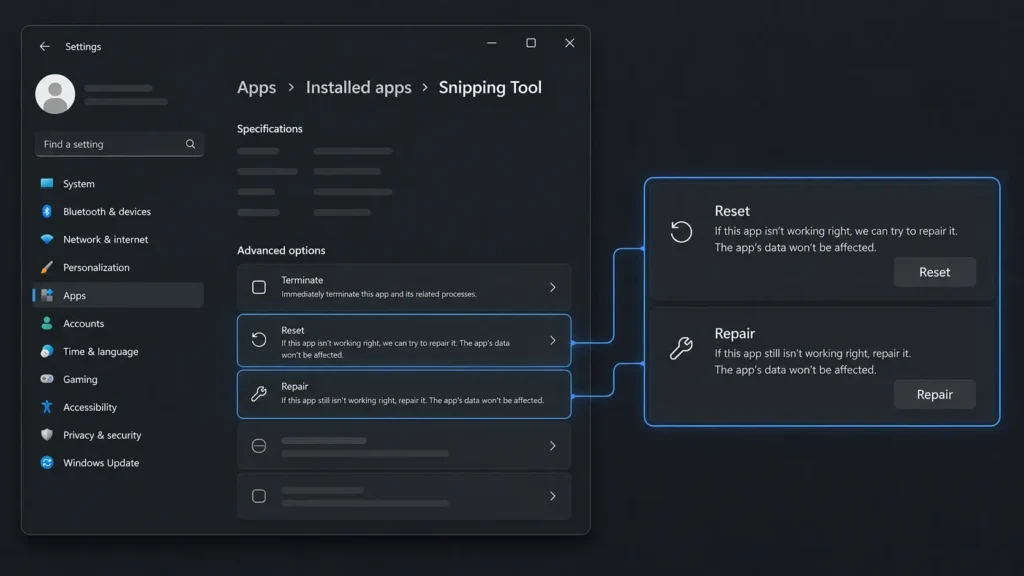
Task: Navigate to Installed apps breadcrumb
Action: (359, 88)
